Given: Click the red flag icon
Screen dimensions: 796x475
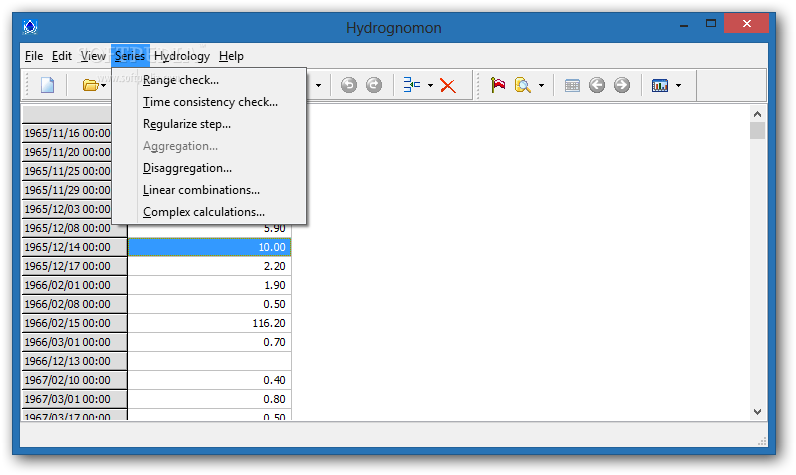Looking at the screenshot, I should point(498,85).
